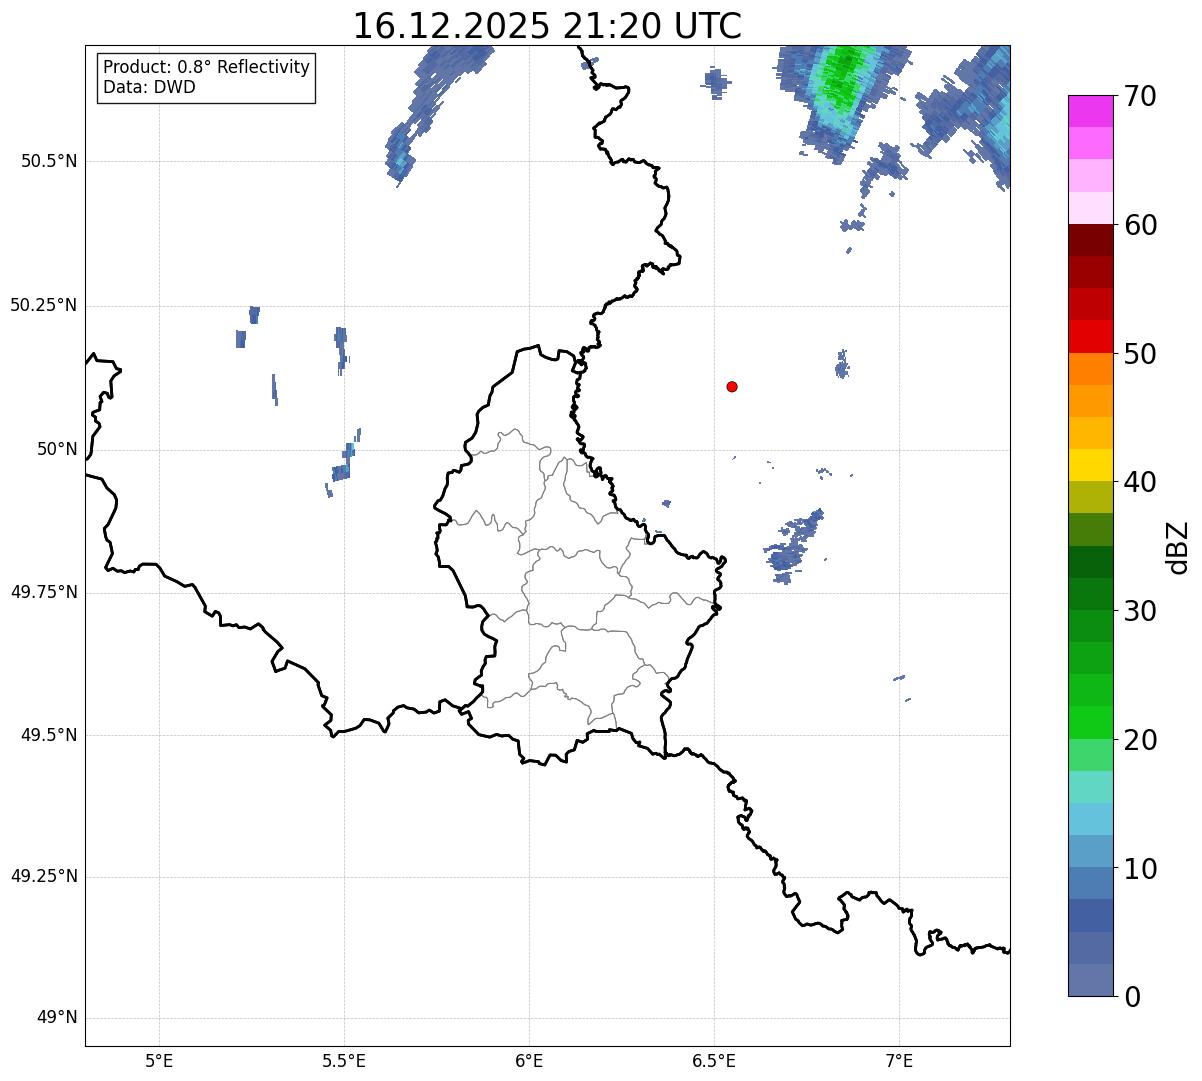Click the dBZ colorbar axis label
The height and width of the screenshot is (1081, 1202).
coord(1178,546)
